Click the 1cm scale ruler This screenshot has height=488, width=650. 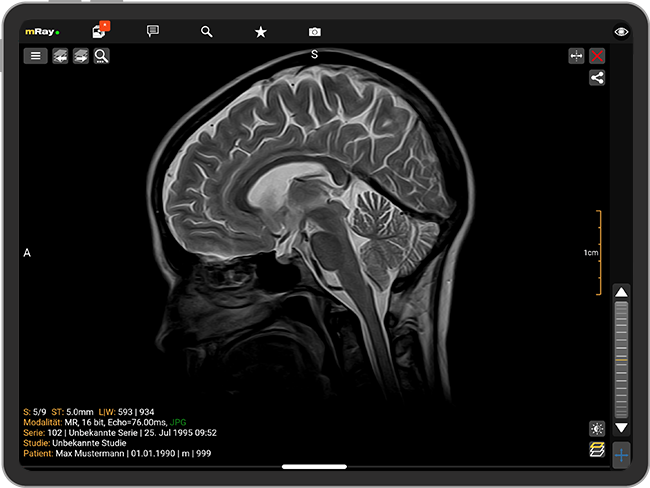[x=598, y=253]
